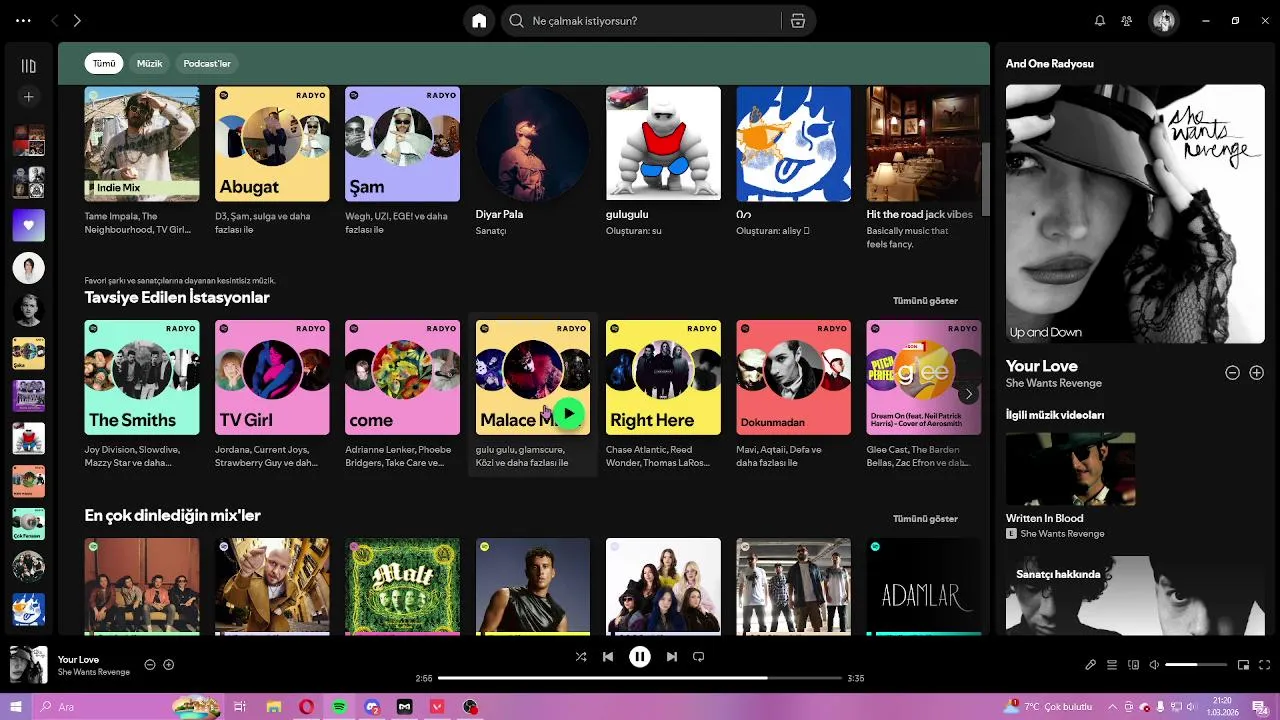
Task: Open the Right Here radio card
Action: [663, 396]
